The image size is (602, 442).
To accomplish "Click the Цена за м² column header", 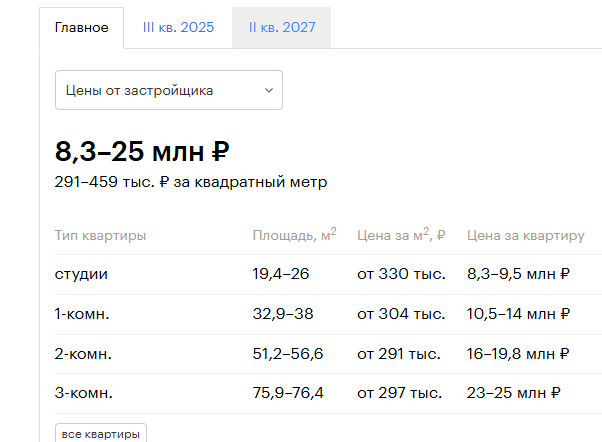I will pos(401,235).
